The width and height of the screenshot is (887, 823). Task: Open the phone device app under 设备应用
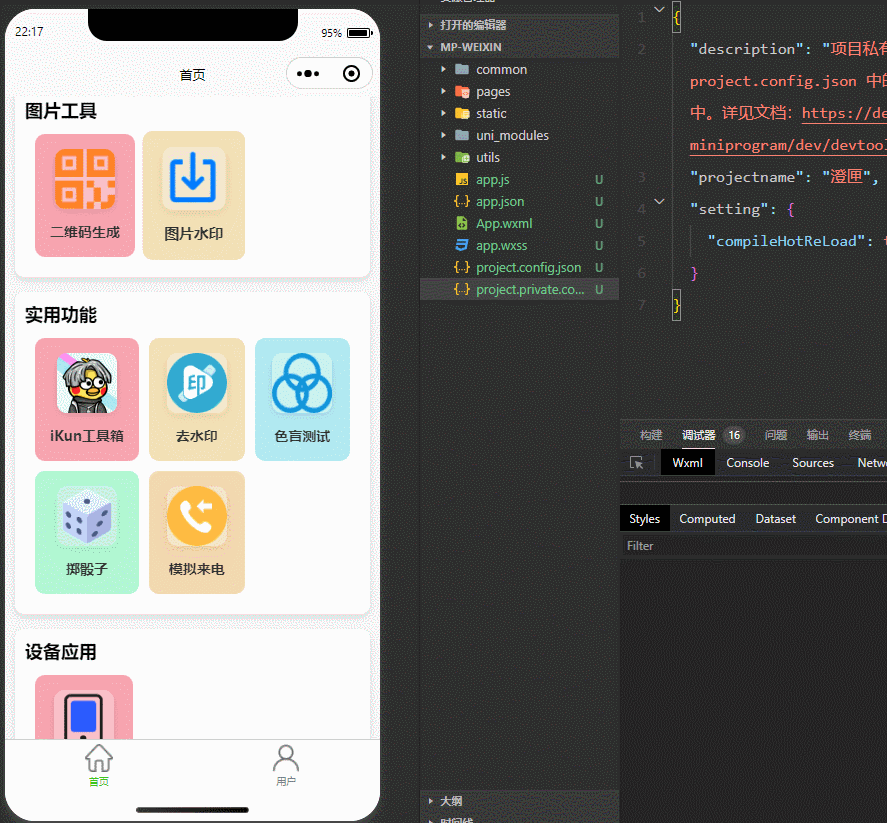click(84, 707)
